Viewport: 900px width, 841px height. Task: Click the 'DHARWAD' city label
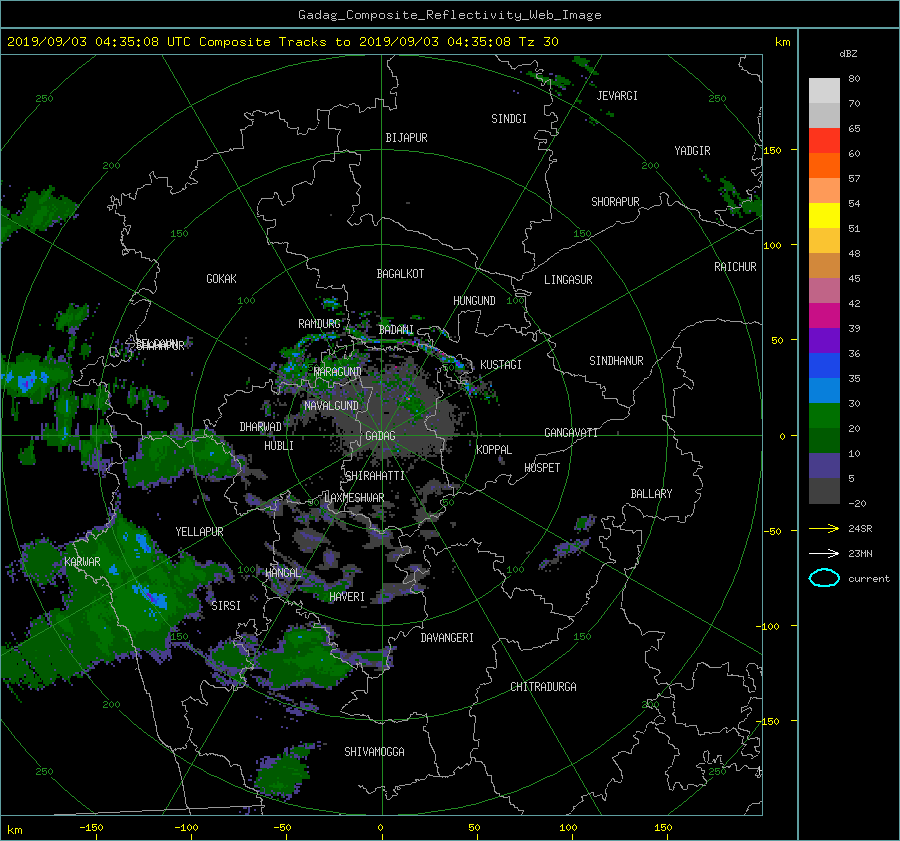point(260,427)
